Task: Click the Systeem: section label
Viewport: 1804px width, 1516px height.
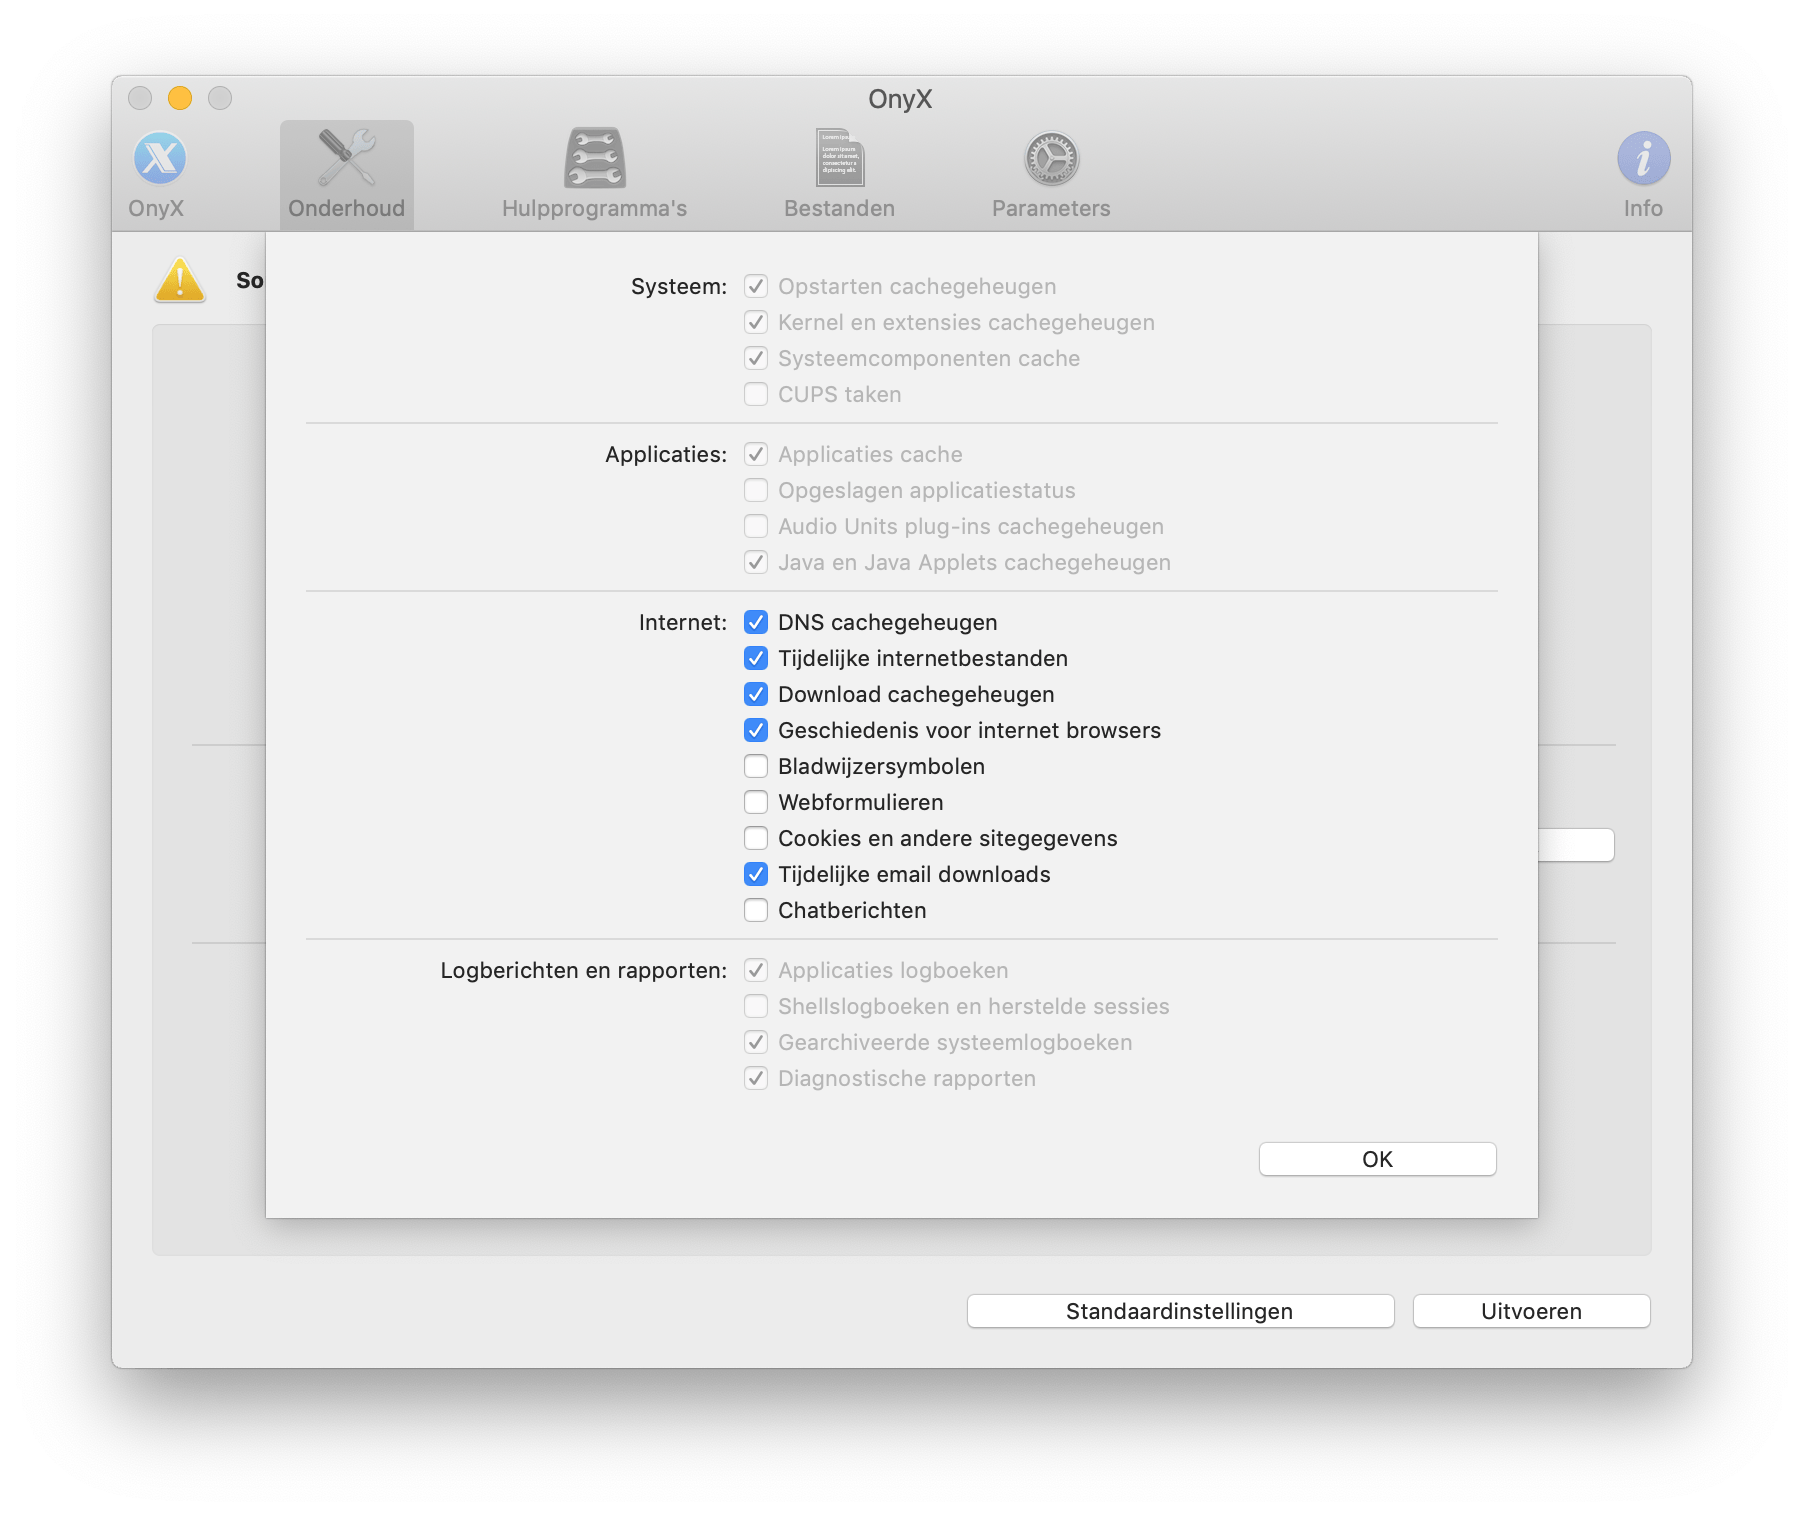Action: click(x=679, y=286)
